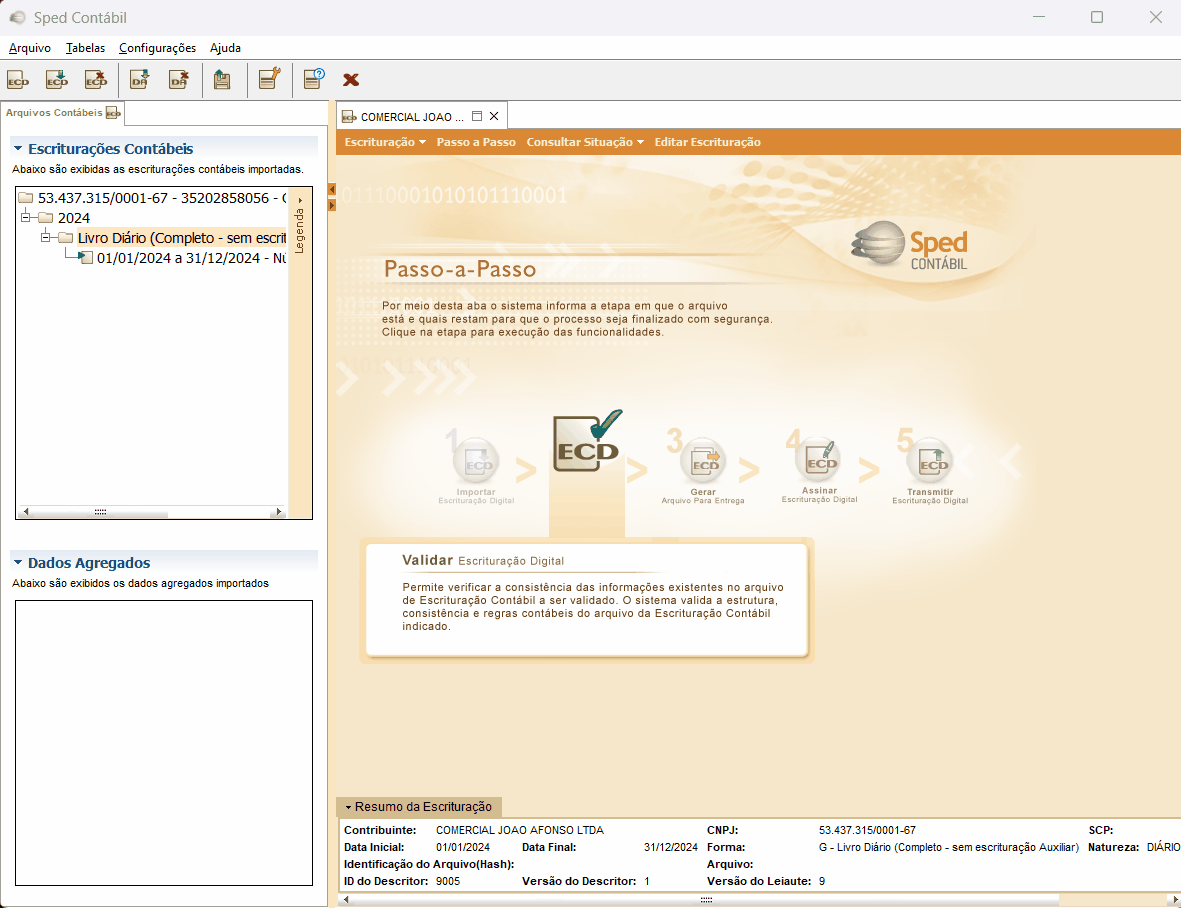Click the import ECD toolbar icon
Screen dimensions: 1181x908
coord(57,80)
